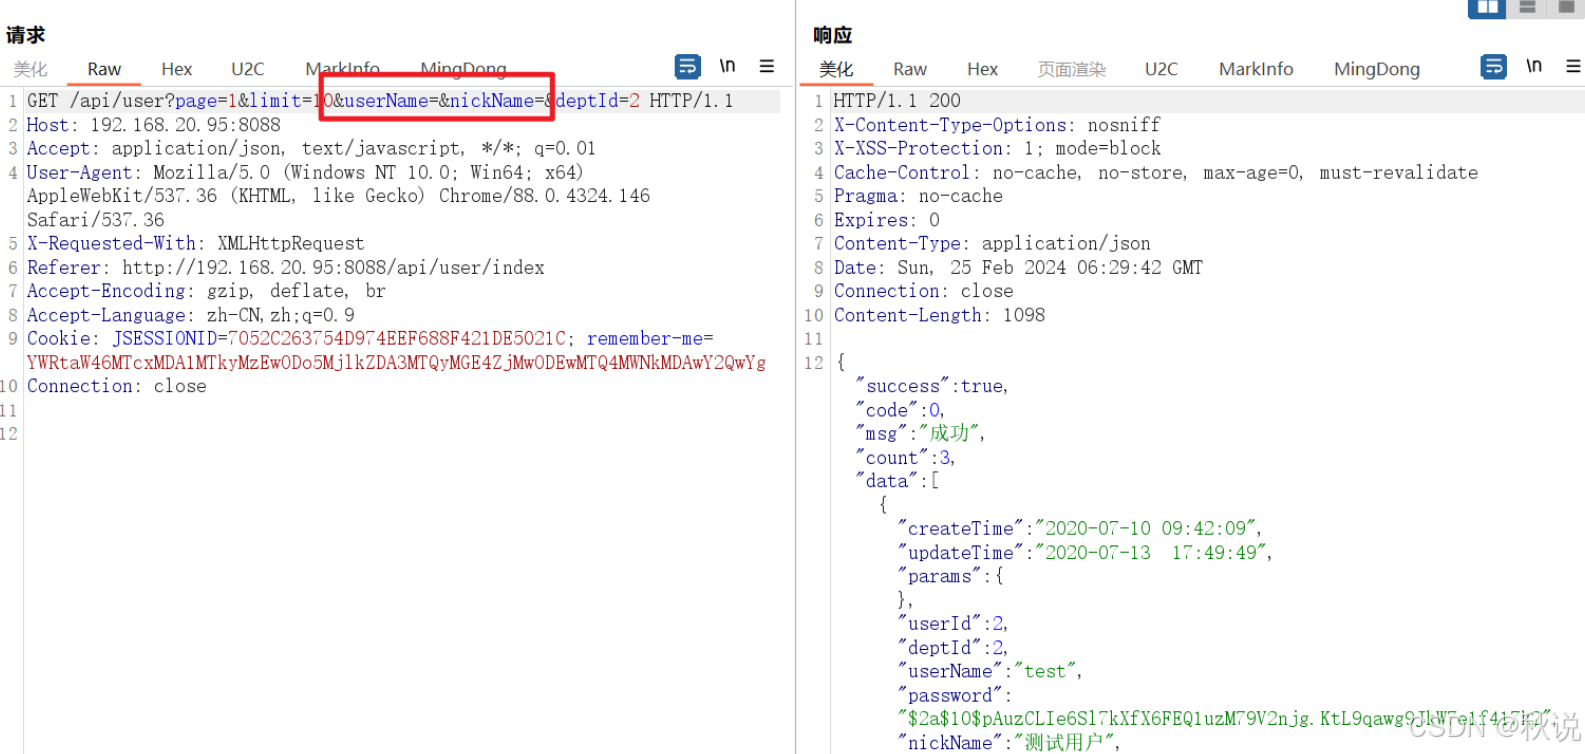This screenshot has width=1585, height=754.
Task: Click the X-Requested-With: XMLHttpRequest line
Action: [x=195, y=244]
